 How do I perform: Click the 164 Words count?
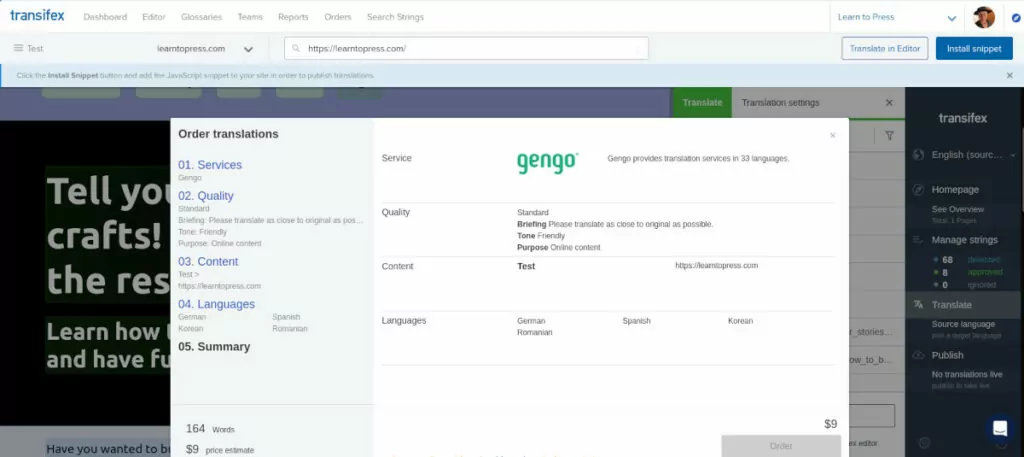point(210,429)
